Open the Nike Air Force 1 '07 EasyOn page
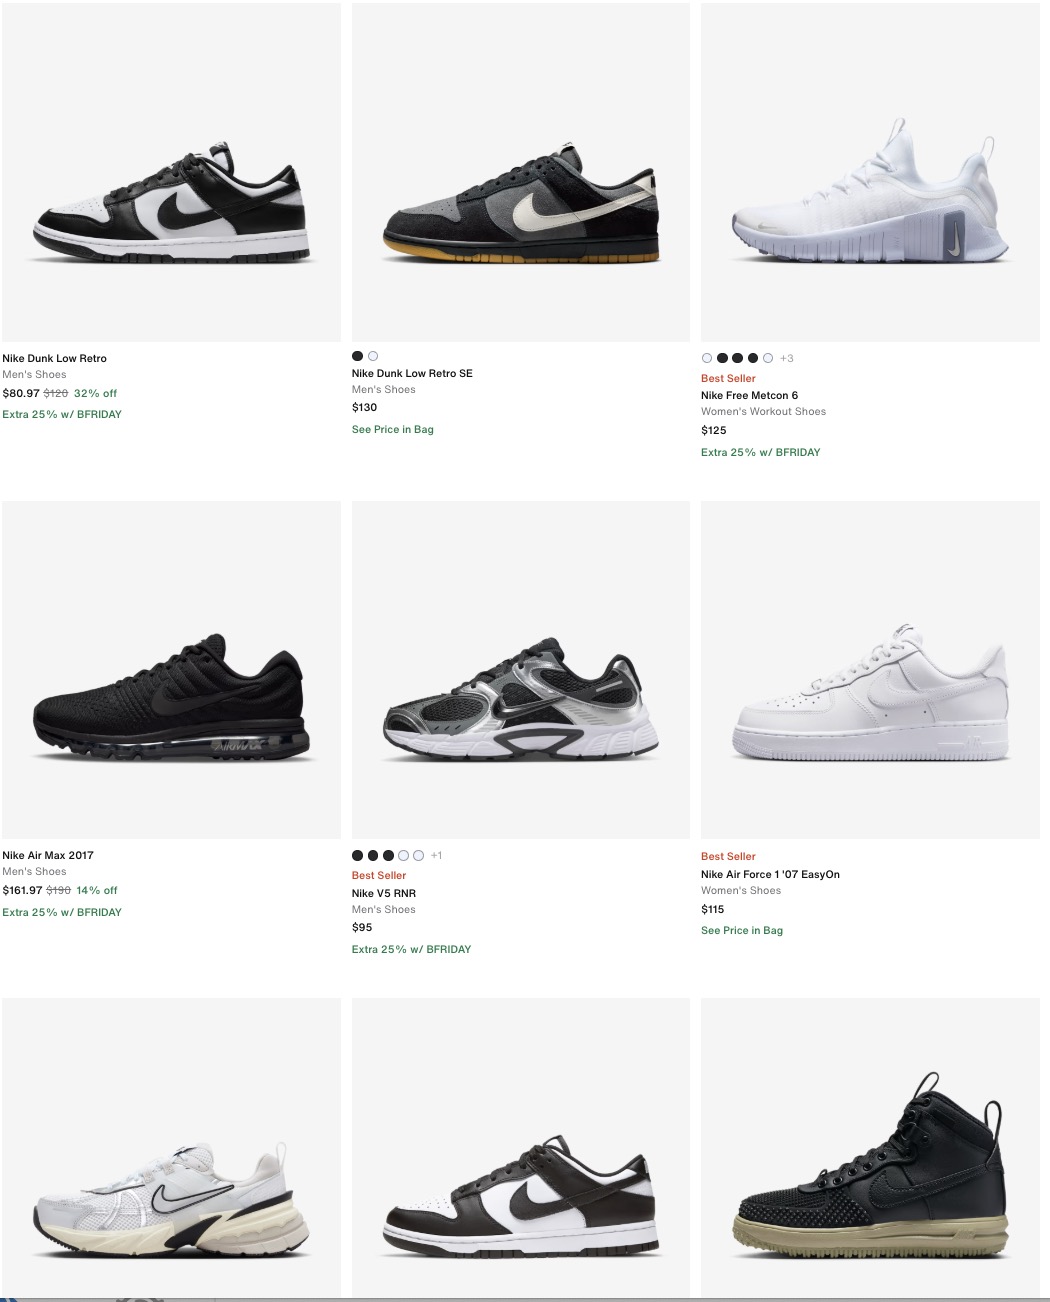The image size is (1050, 1302). (x=770, y=874)
